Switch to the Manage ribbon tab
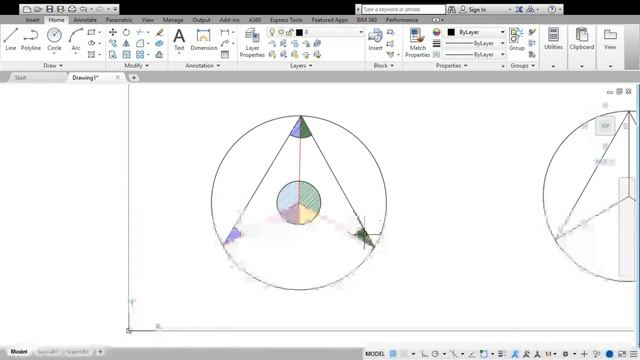 [173, 20]
